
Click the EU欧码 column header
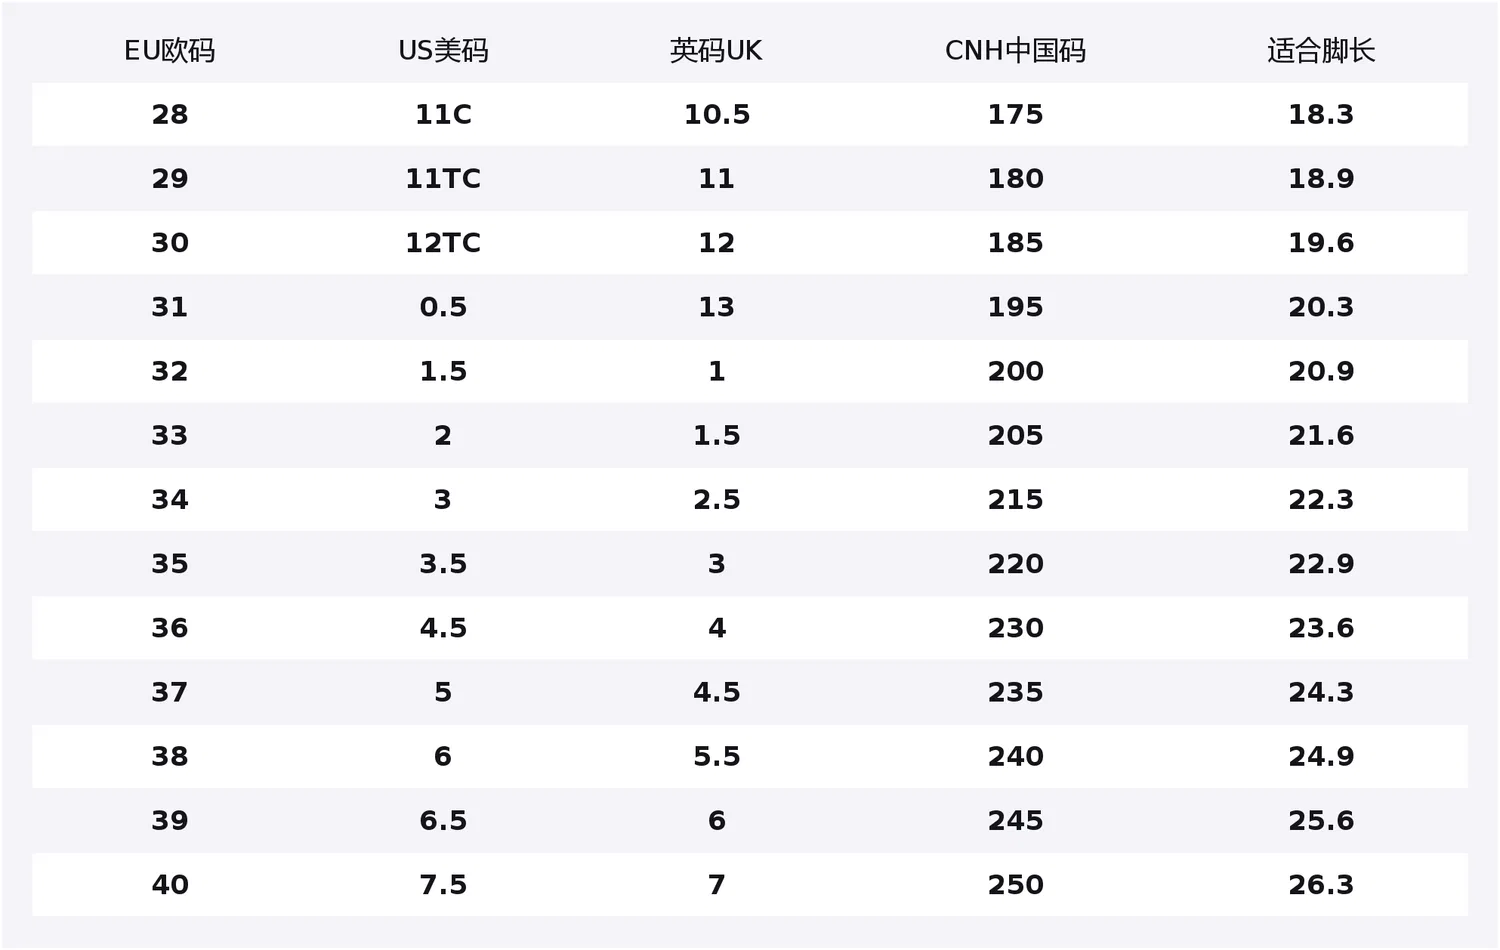click(170, 51)
